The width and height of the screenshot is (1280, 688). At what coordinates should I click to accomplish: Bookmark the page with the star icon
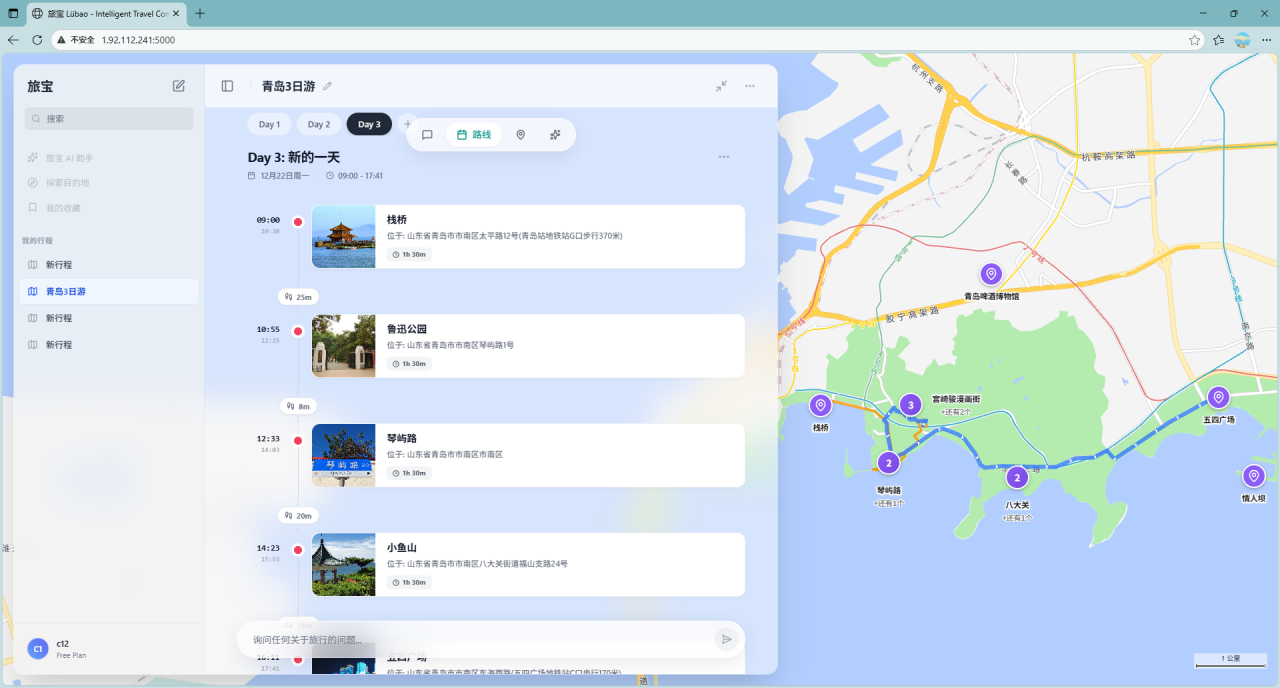[1194, 40]
